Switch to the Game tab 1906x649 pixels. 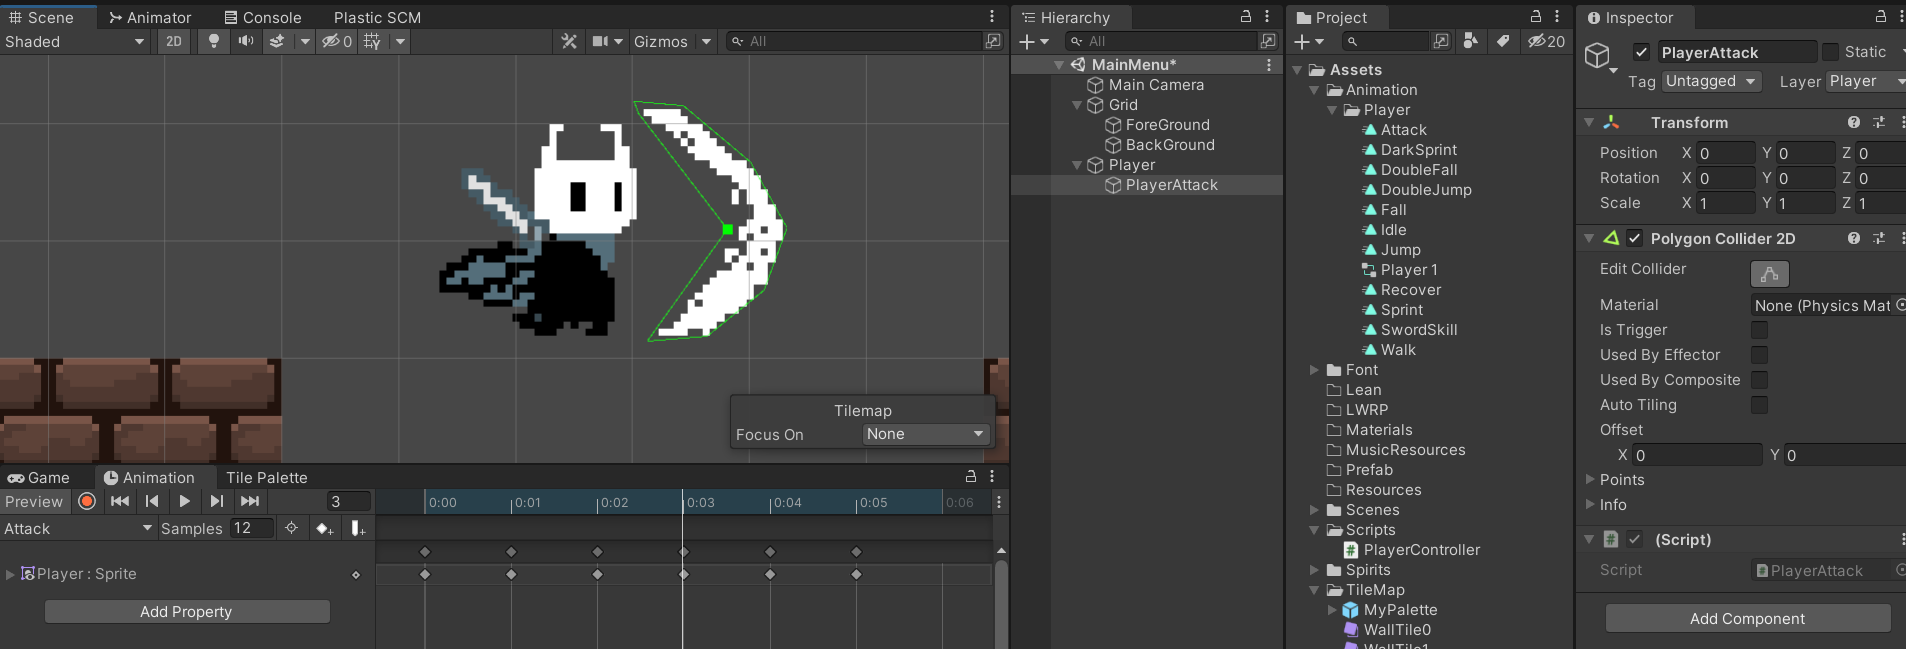39,478
